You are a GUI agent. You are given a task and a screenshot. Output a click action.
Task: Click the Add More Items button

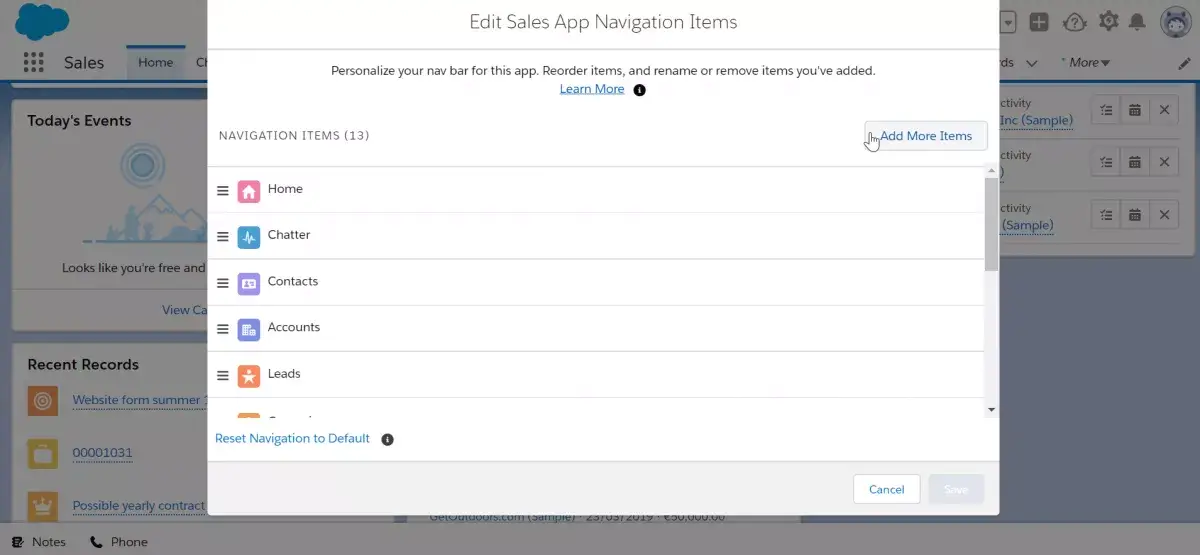click(x=926, y=136)
